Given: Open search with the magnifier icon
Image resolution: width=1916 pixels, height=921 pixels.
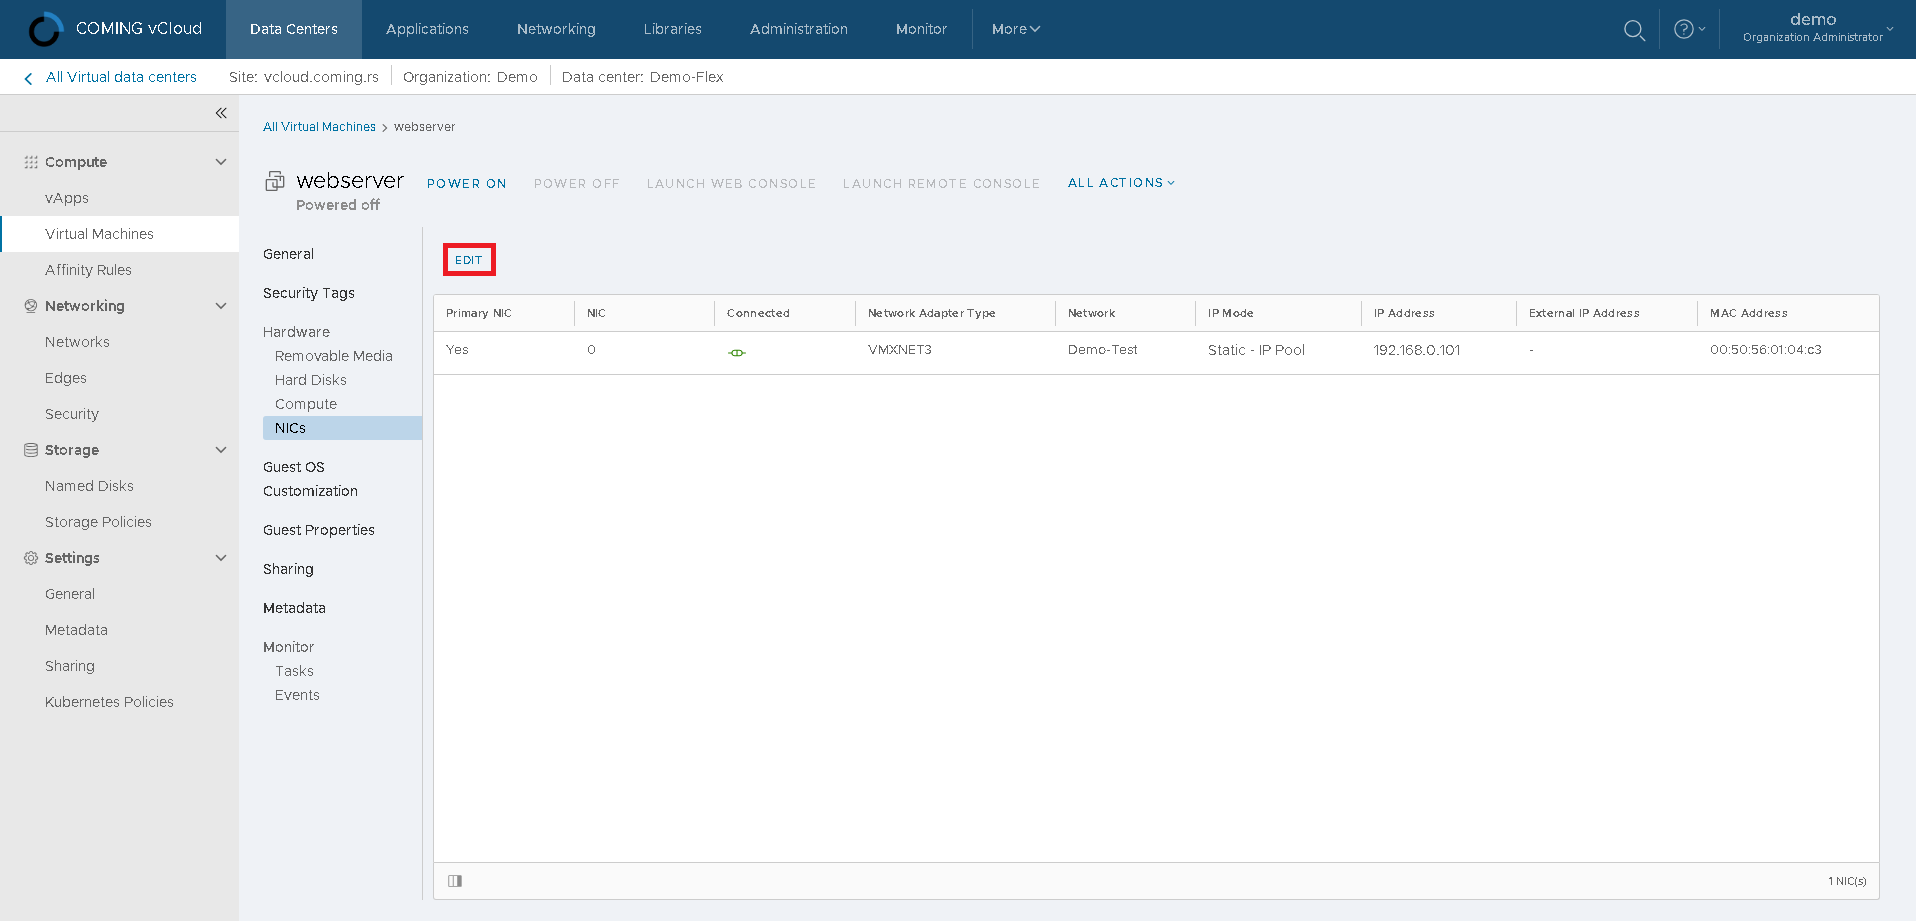Looking at the screenshot, I should [1634, 30].
